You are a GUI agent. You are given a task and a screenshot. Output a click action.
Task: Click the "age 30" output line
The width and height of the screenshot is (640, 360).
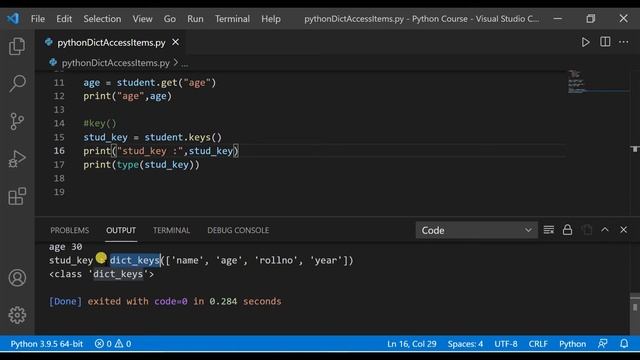coord(65,247)
